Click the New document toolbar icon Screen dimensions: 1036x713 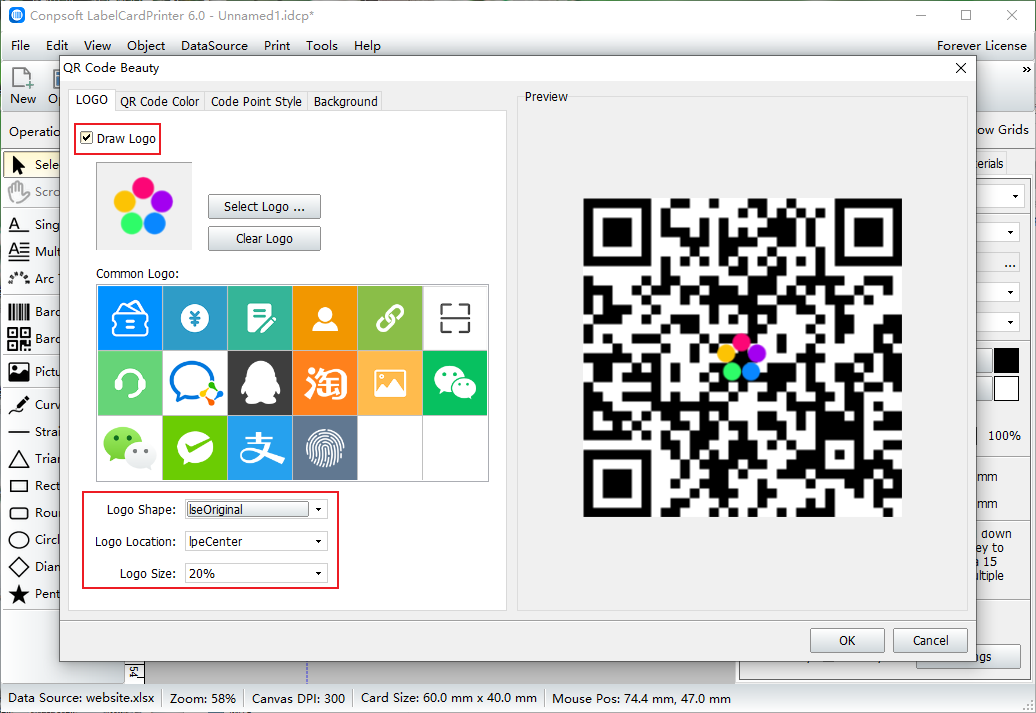tap(22, 86)
